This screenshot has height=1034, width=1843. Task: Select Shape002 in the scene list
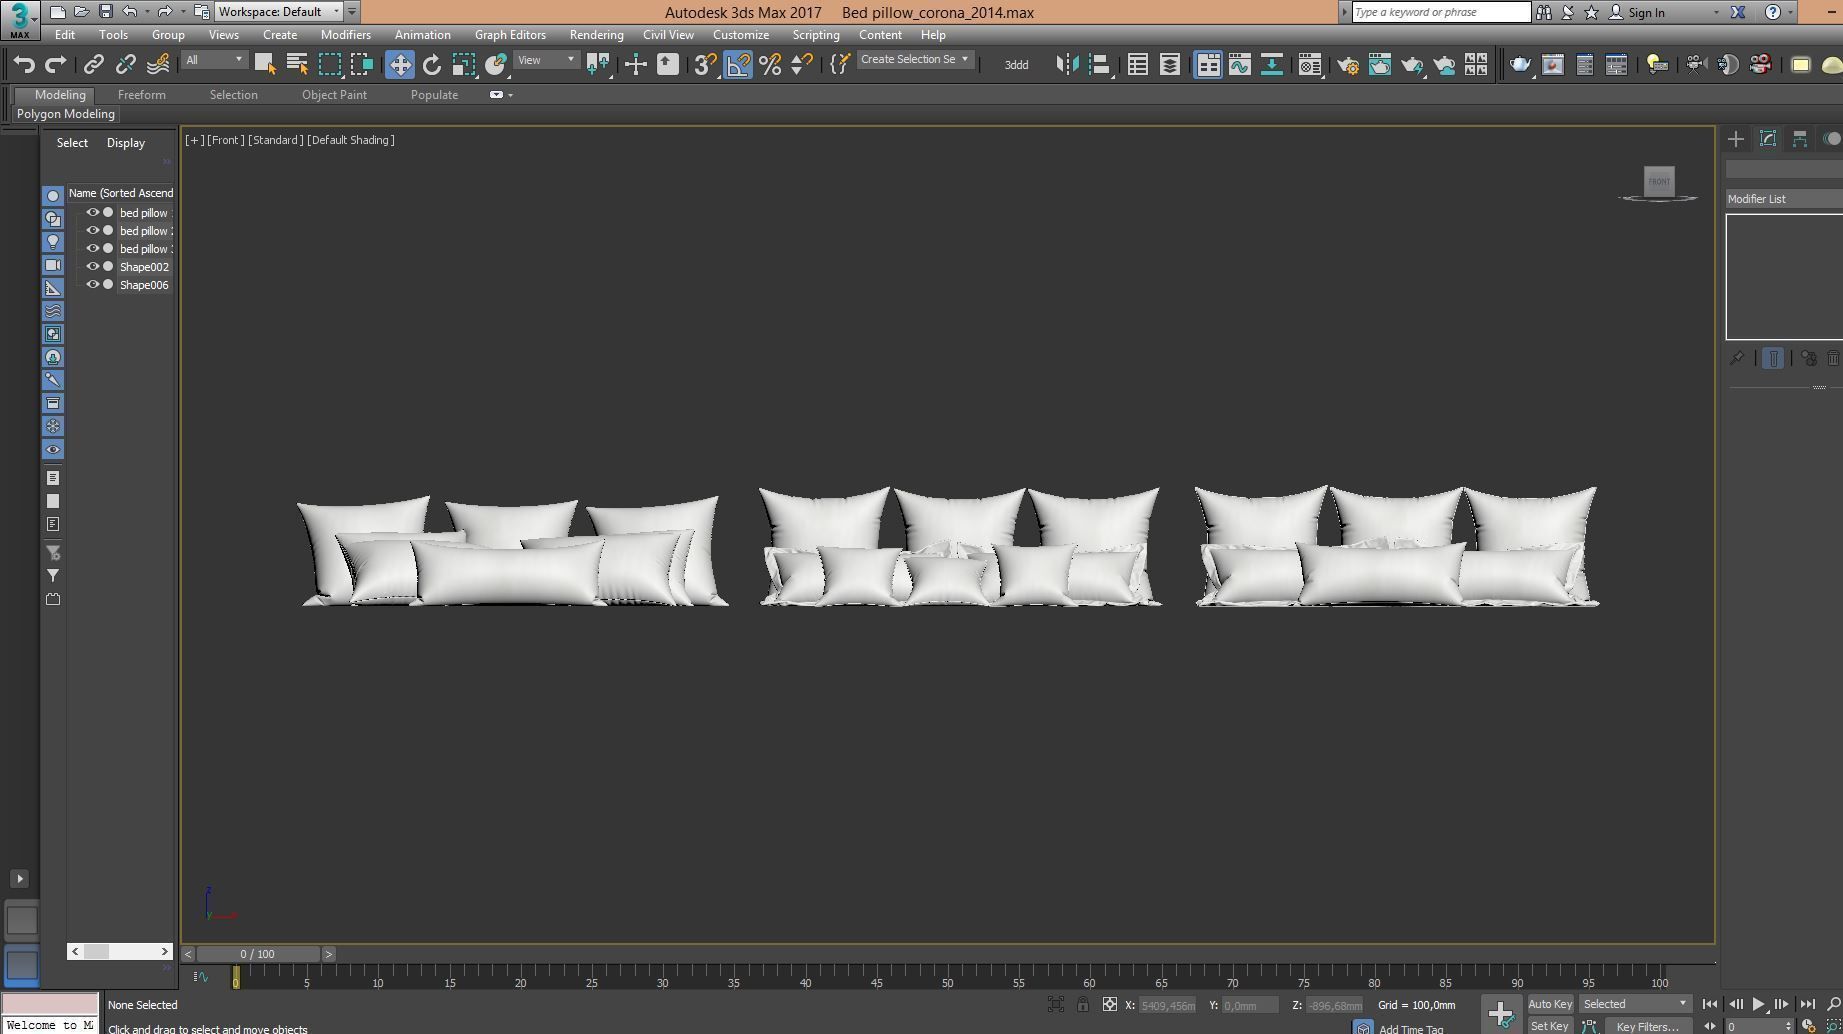[144, 267]
